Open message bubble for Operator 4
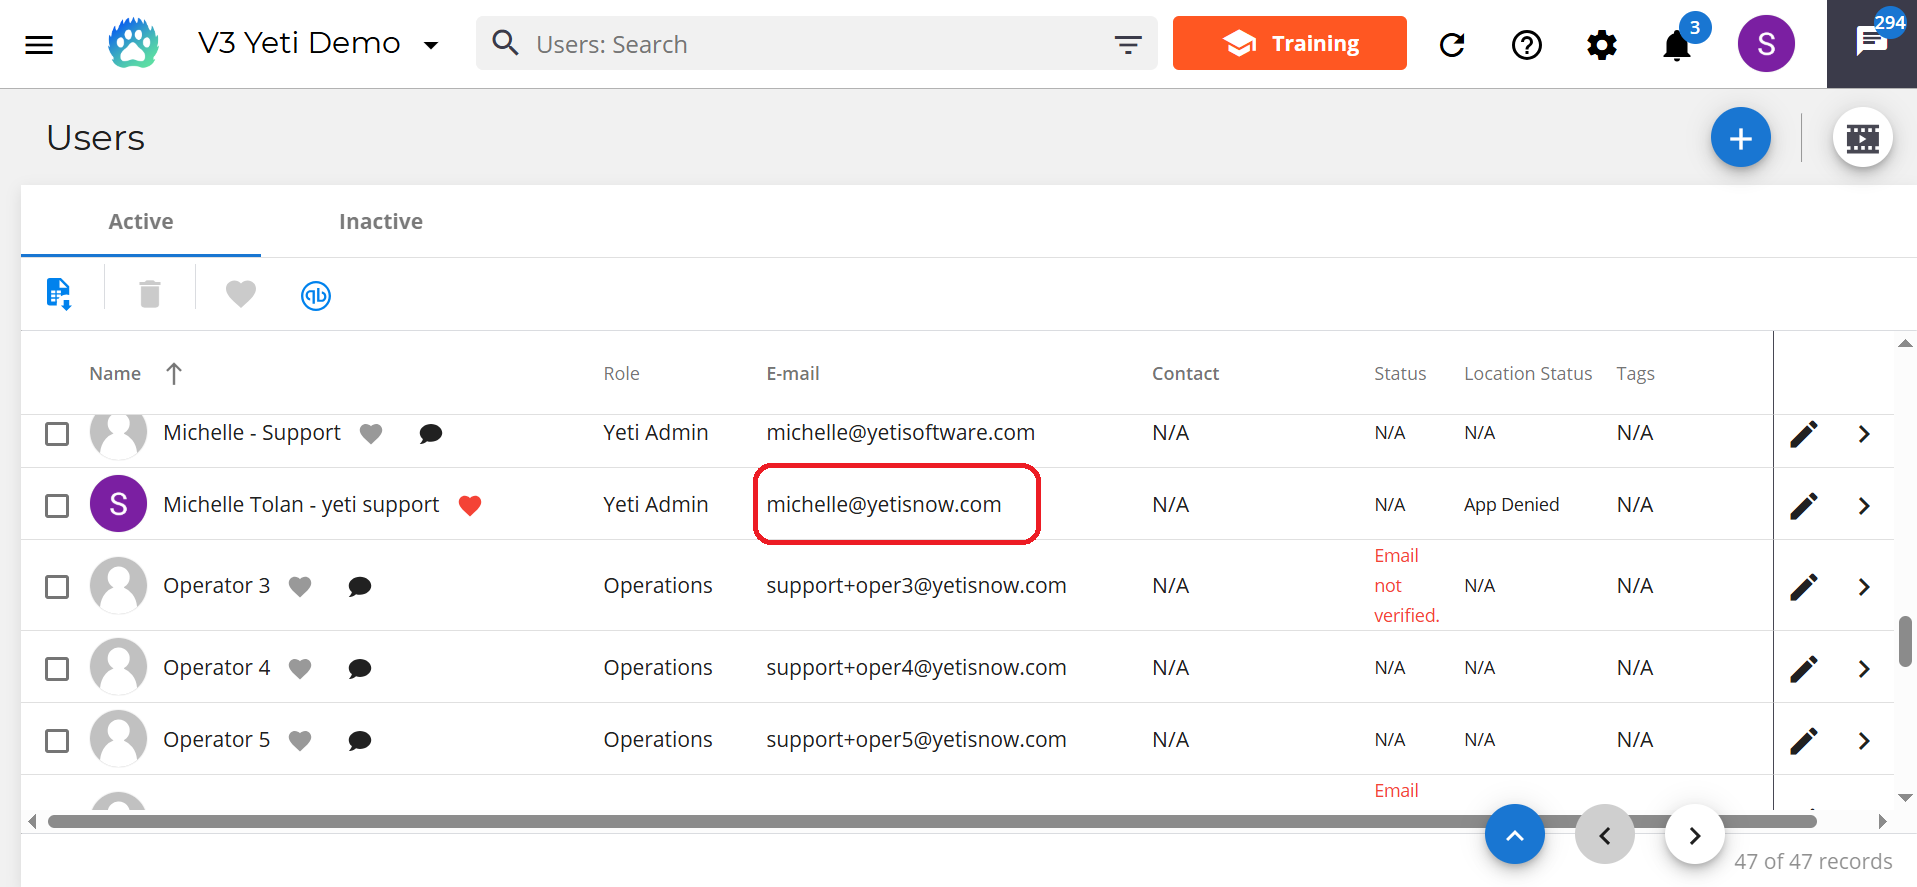The width and height of the screenshot is (1917, 887). 360,668
